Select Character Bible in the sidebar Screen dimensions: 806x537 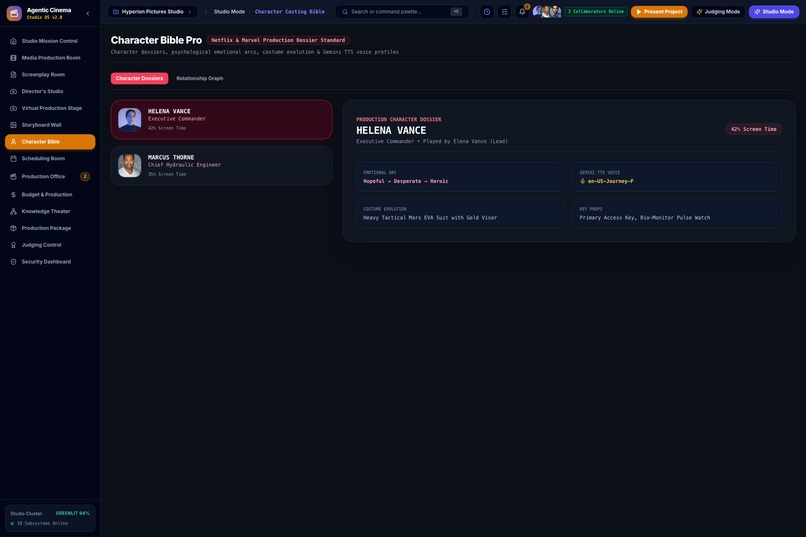[x=50, y=142]
